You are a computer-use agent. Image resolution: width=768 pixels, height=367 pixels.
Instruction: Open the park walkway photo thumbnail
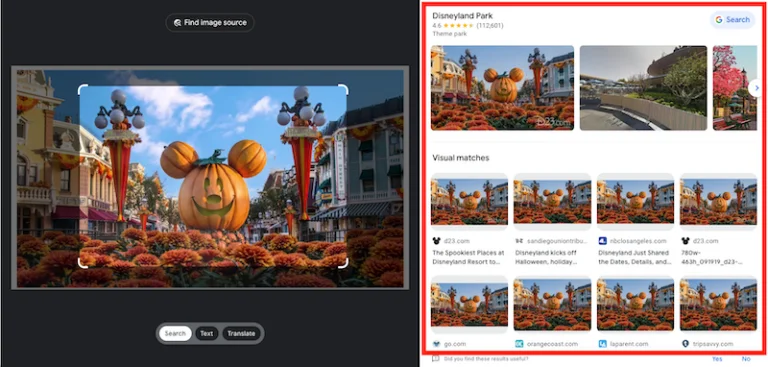pyautogui.click(x=643, y=88)
